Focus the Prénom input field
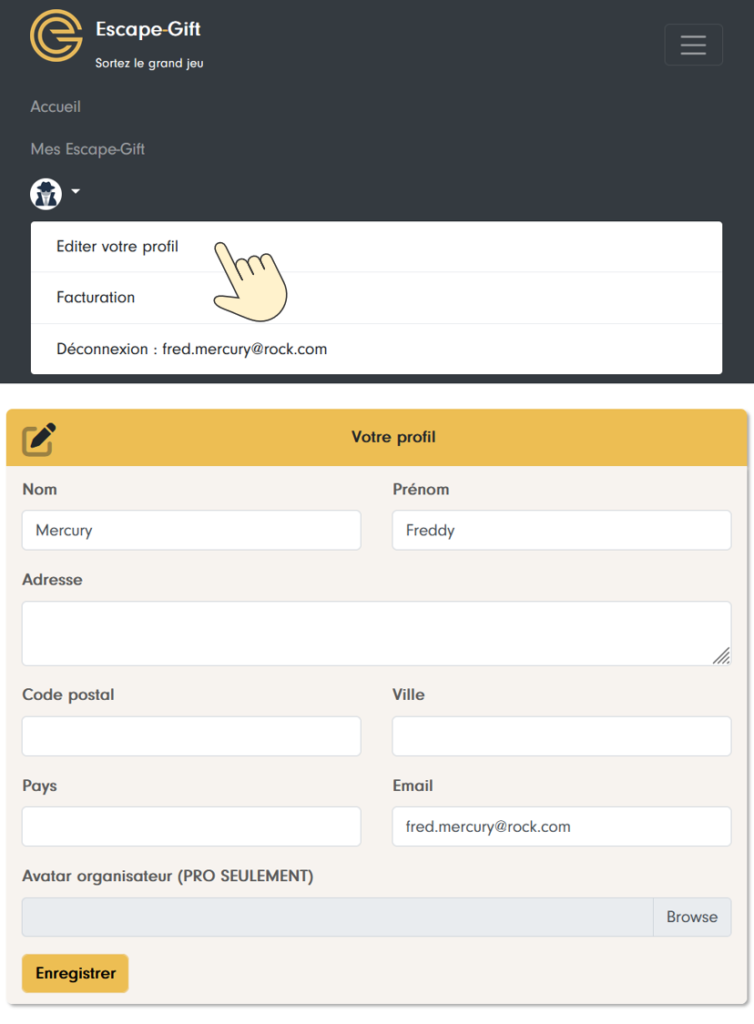The image size is (754, 1024). click(x=561, y=530)
